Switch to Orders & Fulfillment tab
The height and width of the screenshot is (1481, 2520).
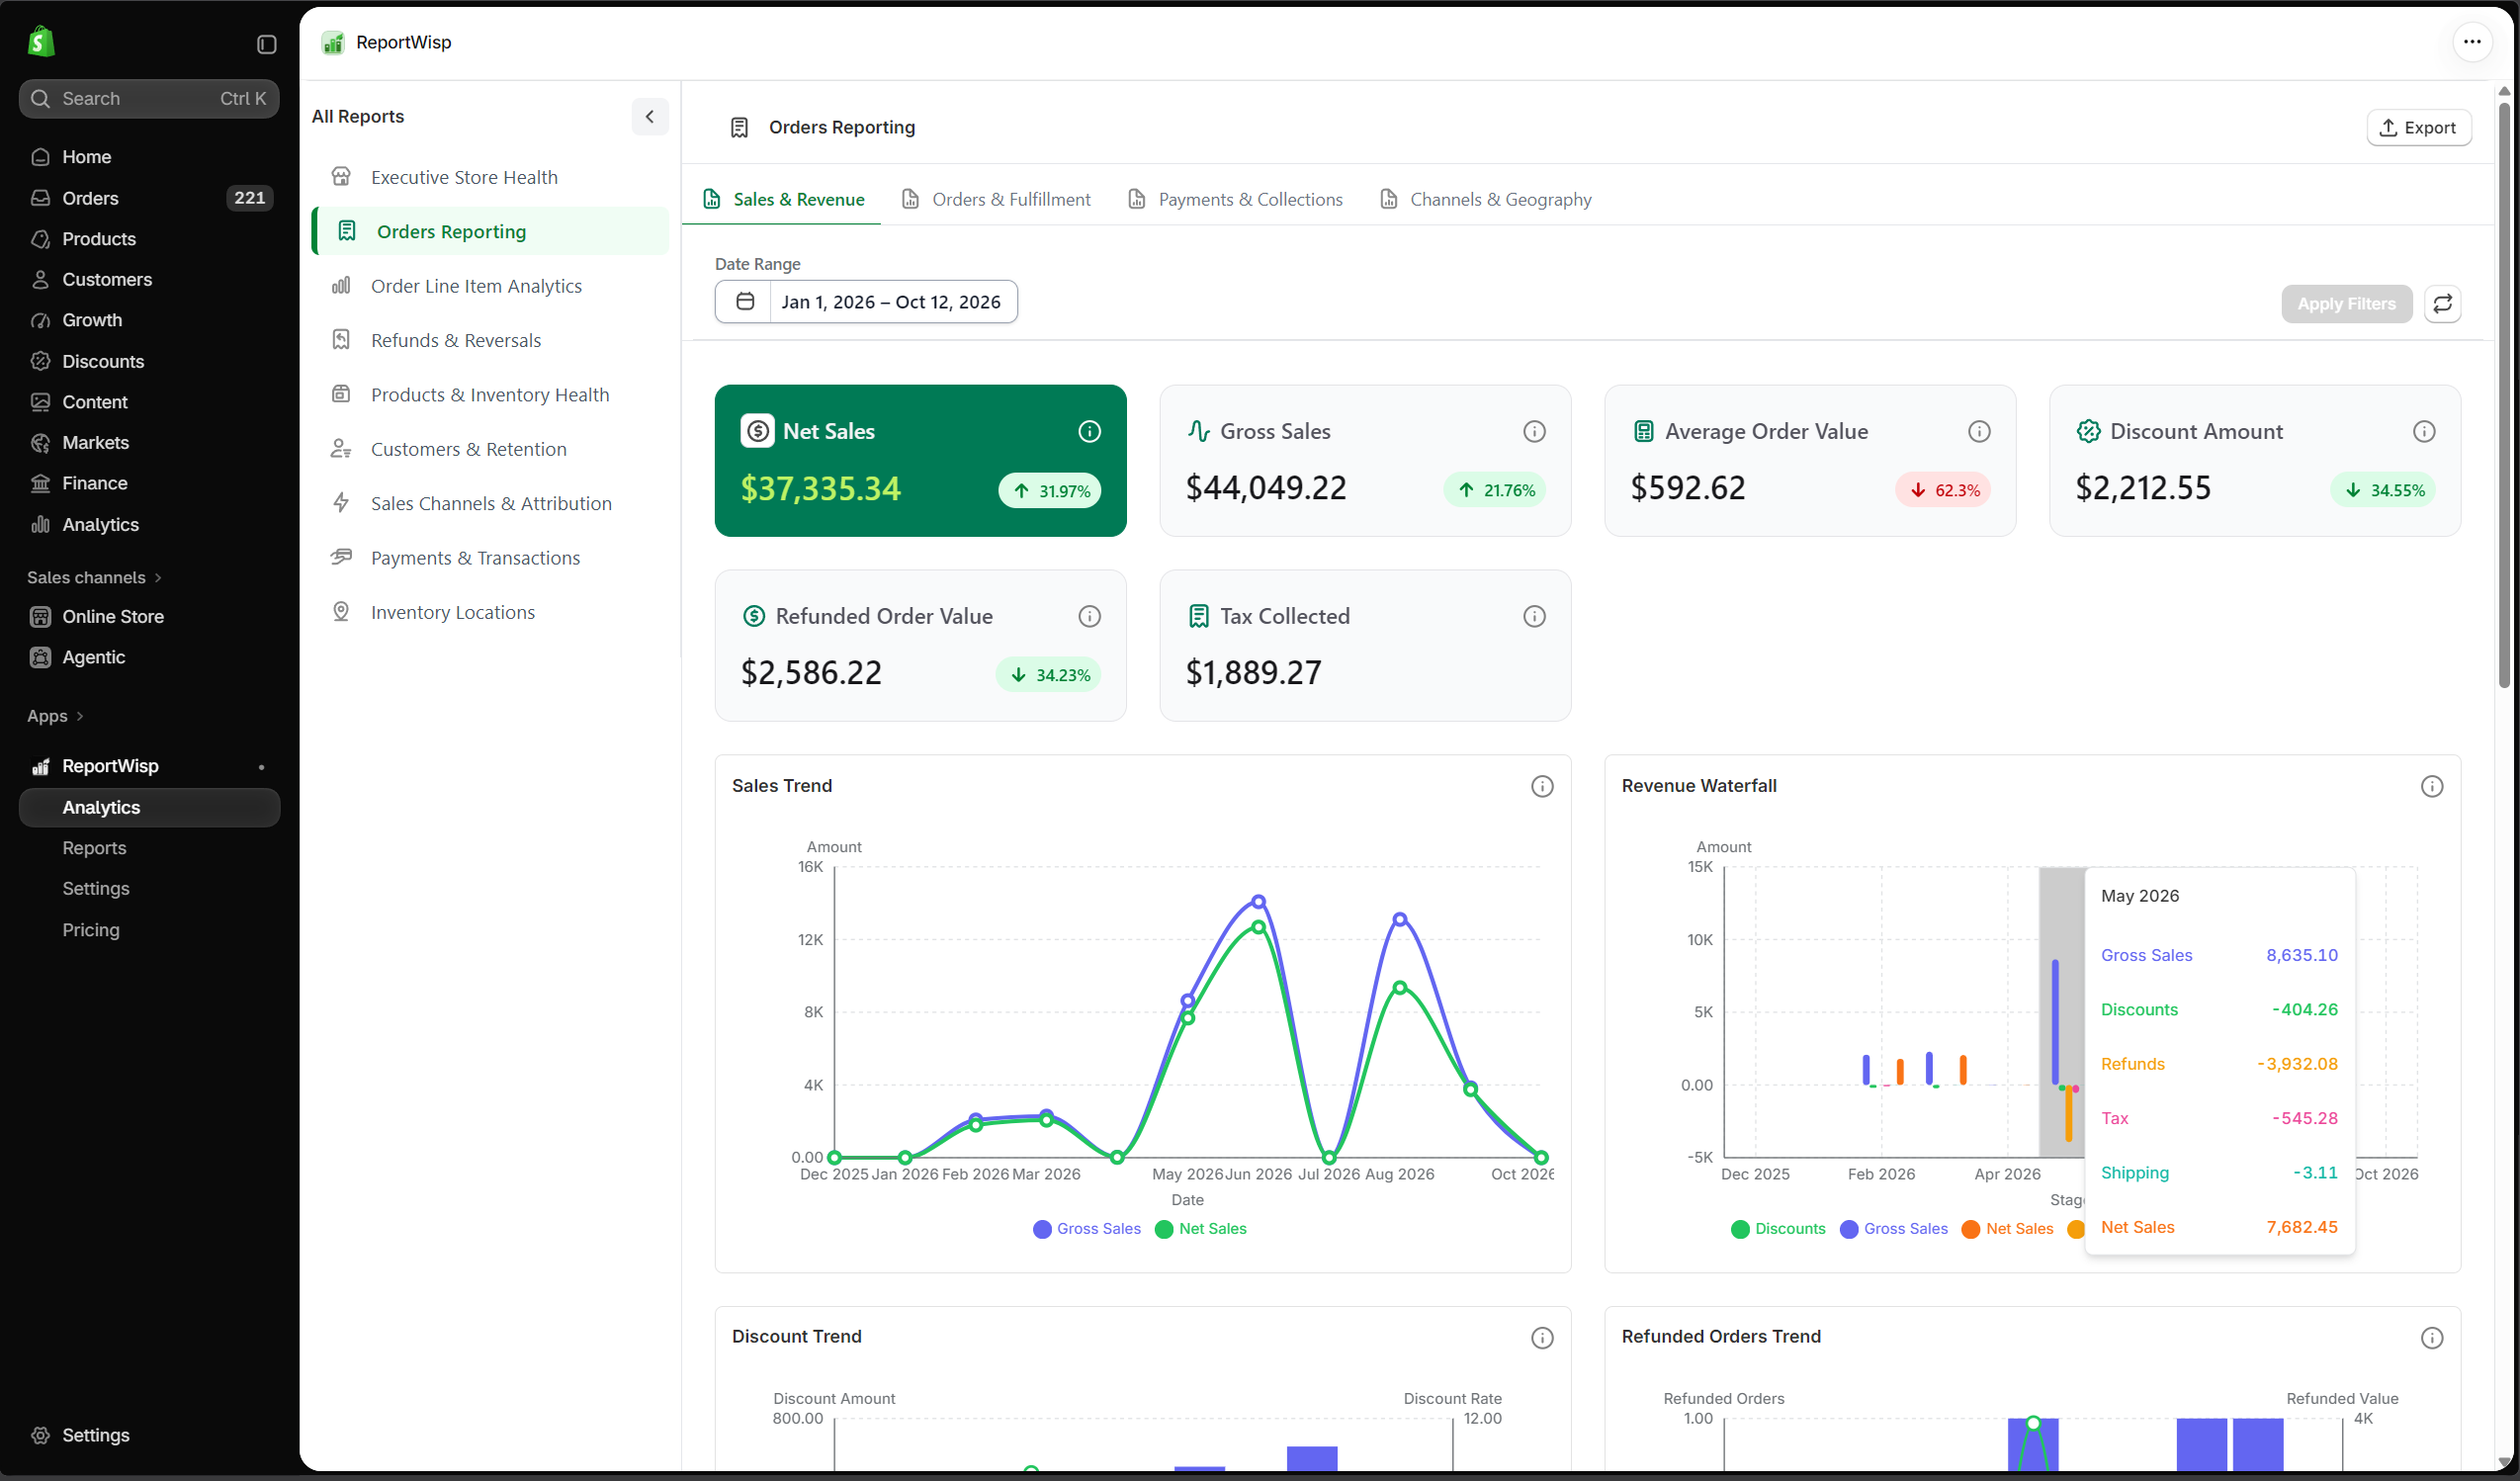(996, 199)
